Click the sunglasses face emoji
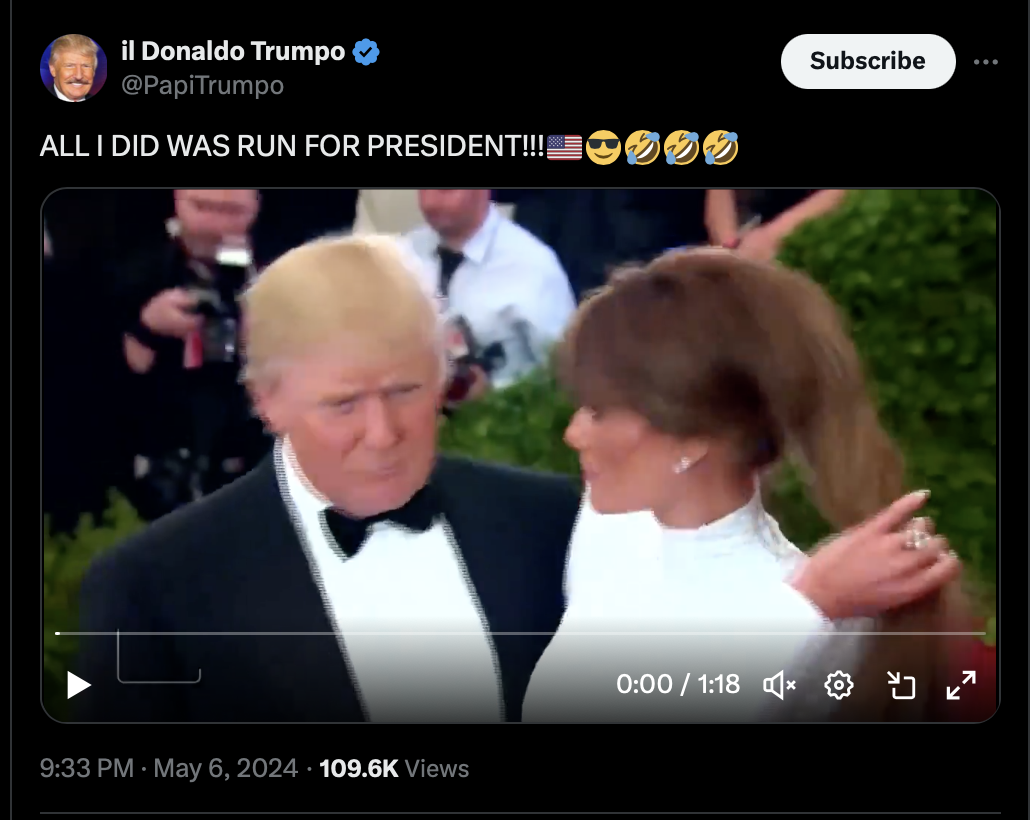1030x820 pixels. [x=603, y=147]
